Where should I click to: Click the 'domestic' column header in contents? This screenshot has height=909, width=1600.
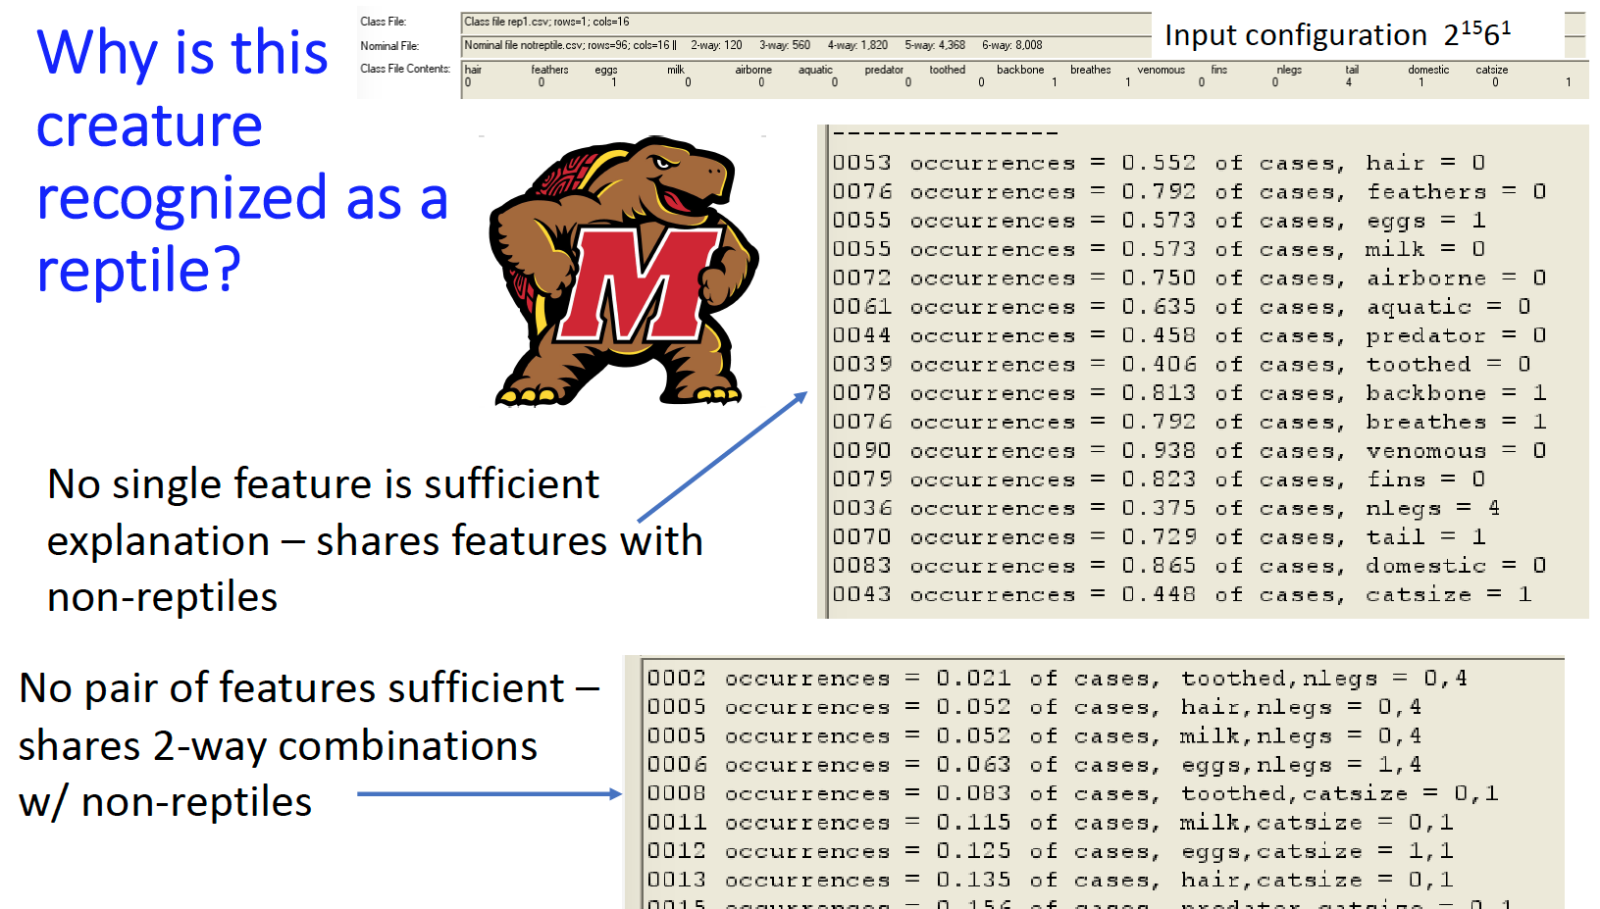1428,70
